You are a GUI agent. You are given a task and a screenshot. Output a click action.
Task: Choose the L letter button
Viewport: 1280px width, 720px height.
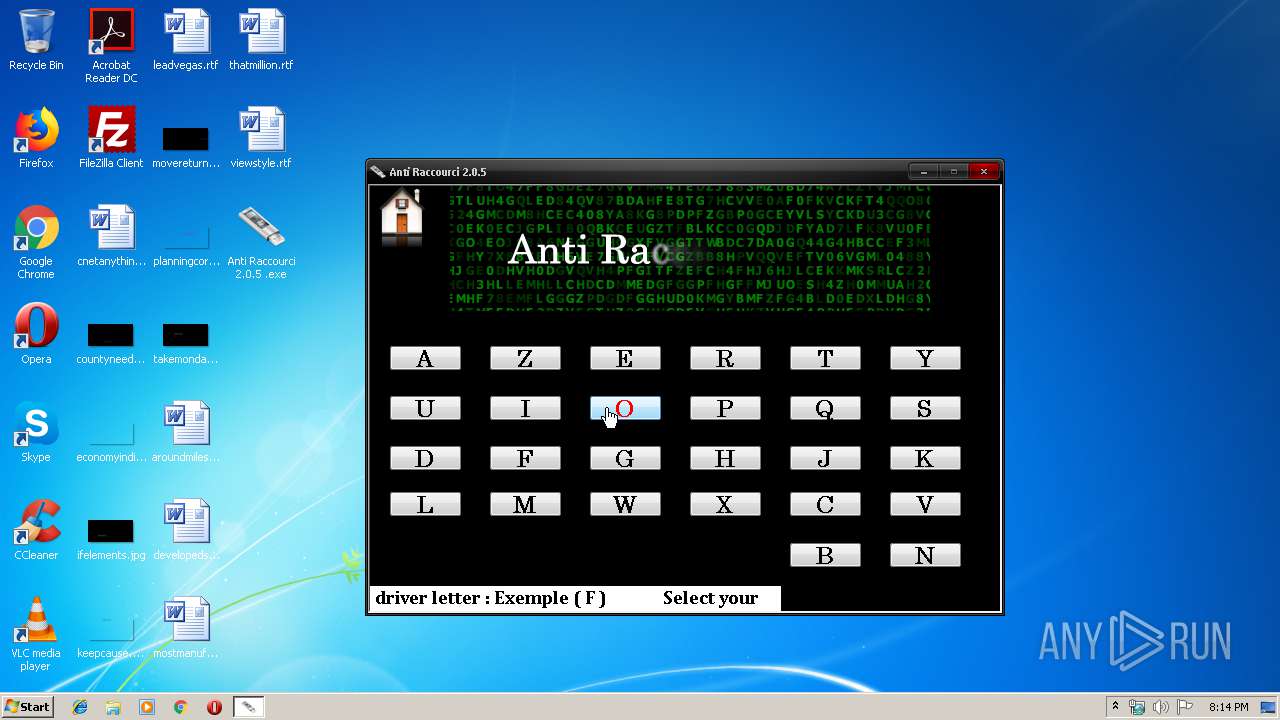coord(425,505)
